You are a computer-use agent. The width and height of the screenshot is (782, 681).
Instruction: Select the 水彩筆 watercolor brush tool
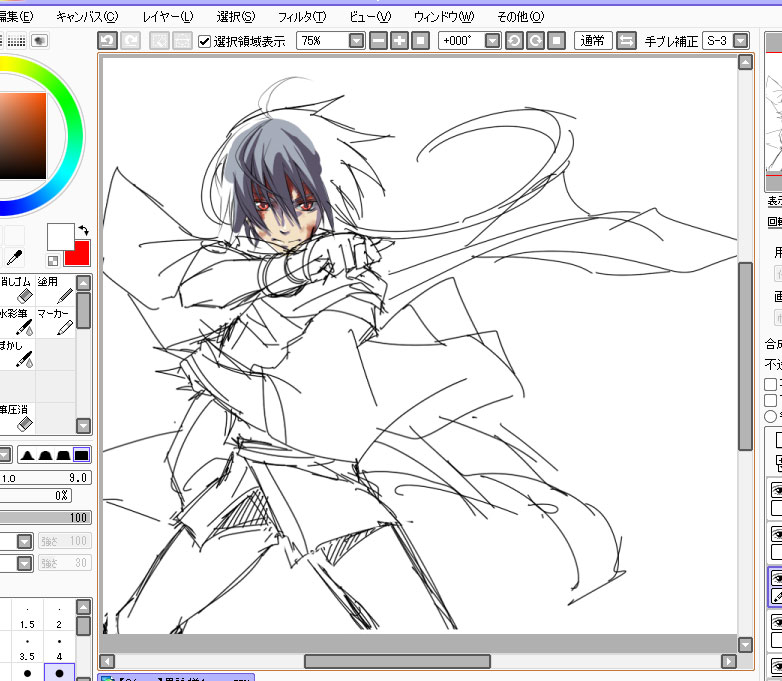click(x=16, y=322)
